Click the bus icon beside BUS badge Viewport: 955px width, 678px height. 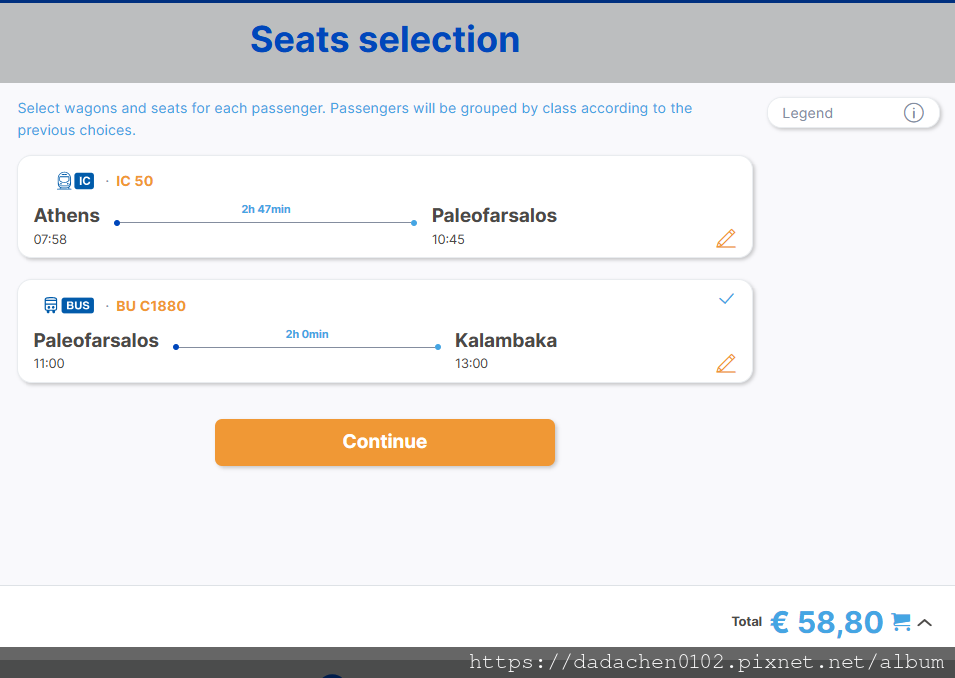pos(51,305)
